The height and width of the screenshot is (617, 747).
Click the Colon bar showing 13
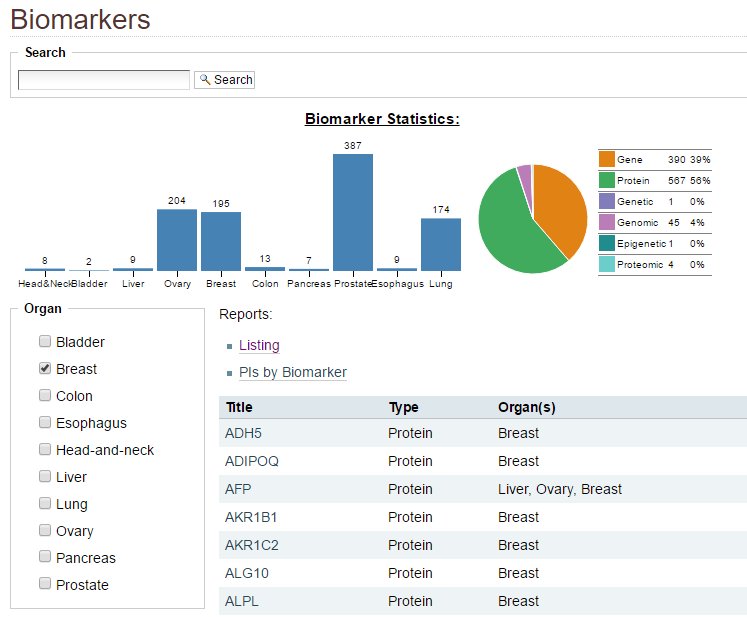(265, 269)
